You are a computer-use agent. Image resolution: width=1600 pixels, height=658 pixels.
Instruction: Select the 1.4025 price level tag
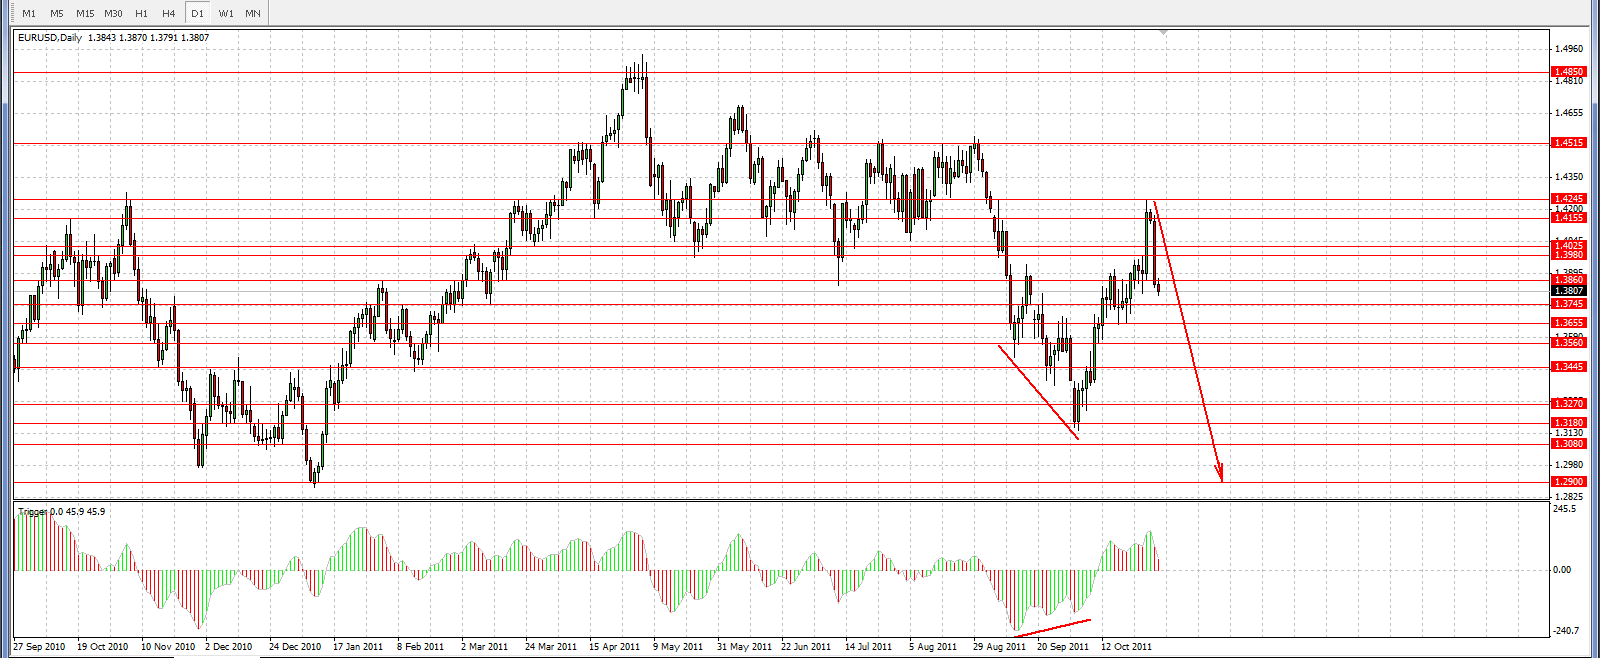(1569, 245)
